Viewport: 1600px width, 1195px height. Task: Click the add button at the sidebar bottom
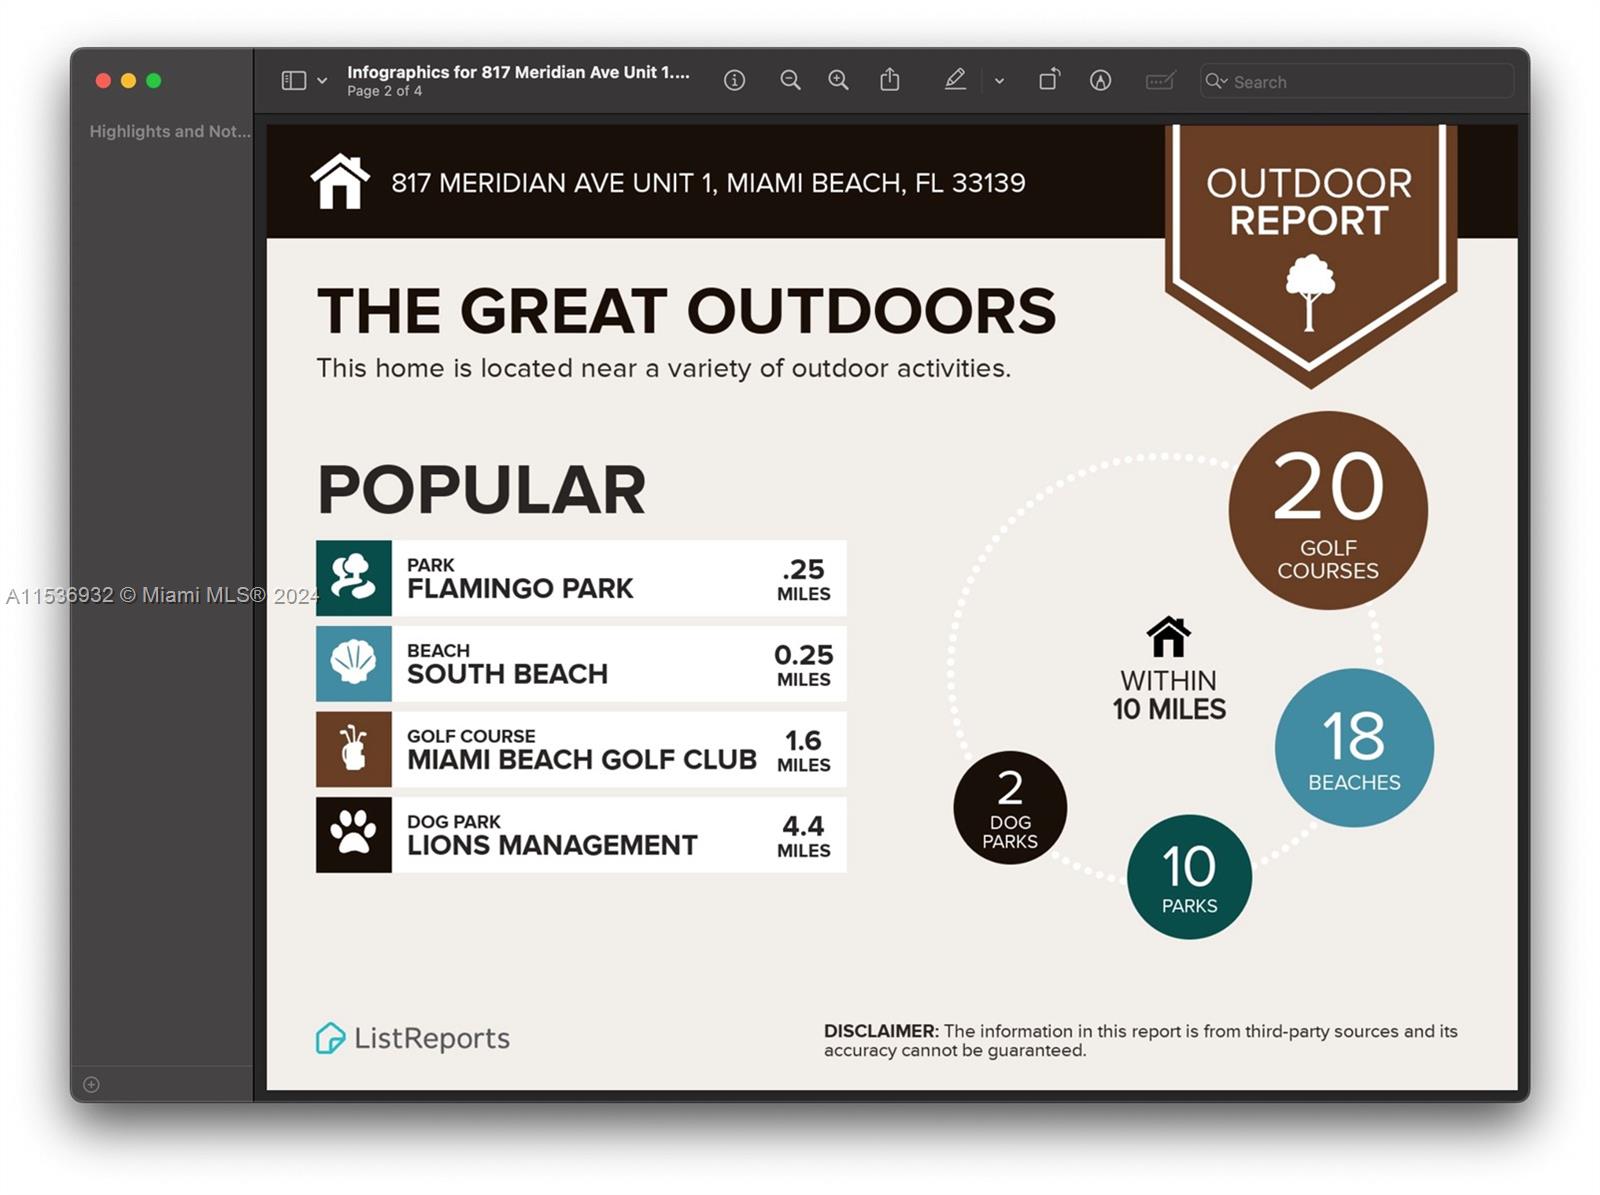pos(91,1084)
